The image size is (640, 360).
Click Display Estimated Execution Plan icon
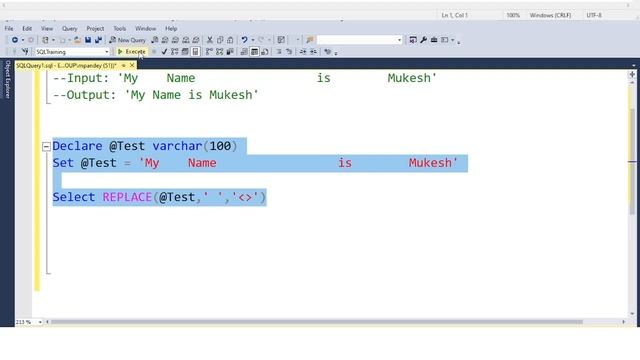174,52
